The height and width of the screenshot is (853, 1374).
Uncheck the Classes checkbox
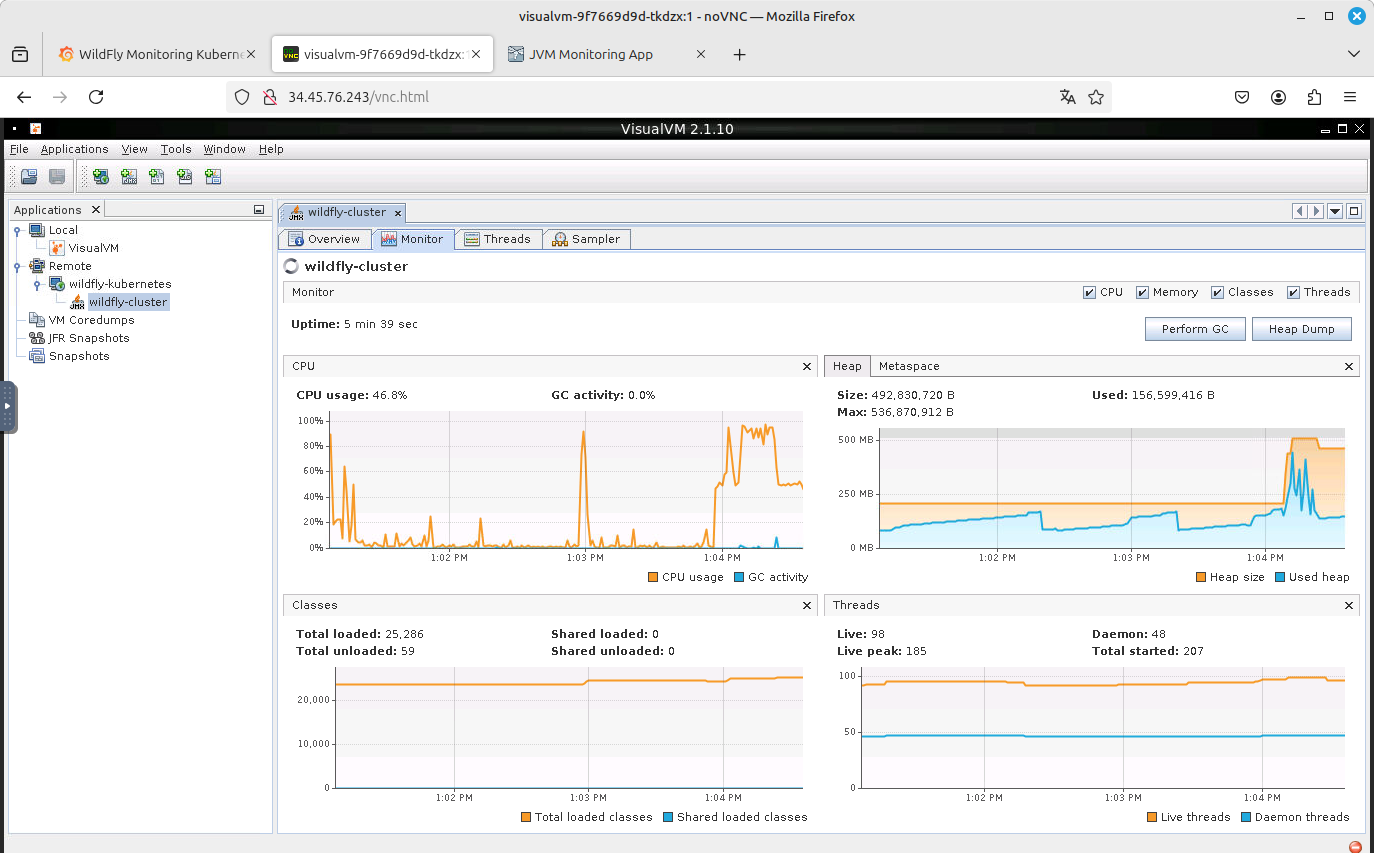point(1217,293)
